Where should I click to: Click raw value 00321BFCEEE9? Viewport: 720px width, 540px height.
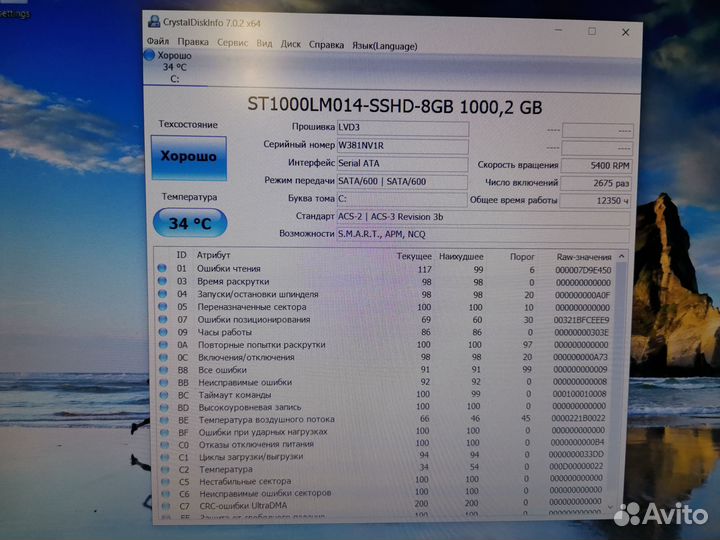coord(581,320)
